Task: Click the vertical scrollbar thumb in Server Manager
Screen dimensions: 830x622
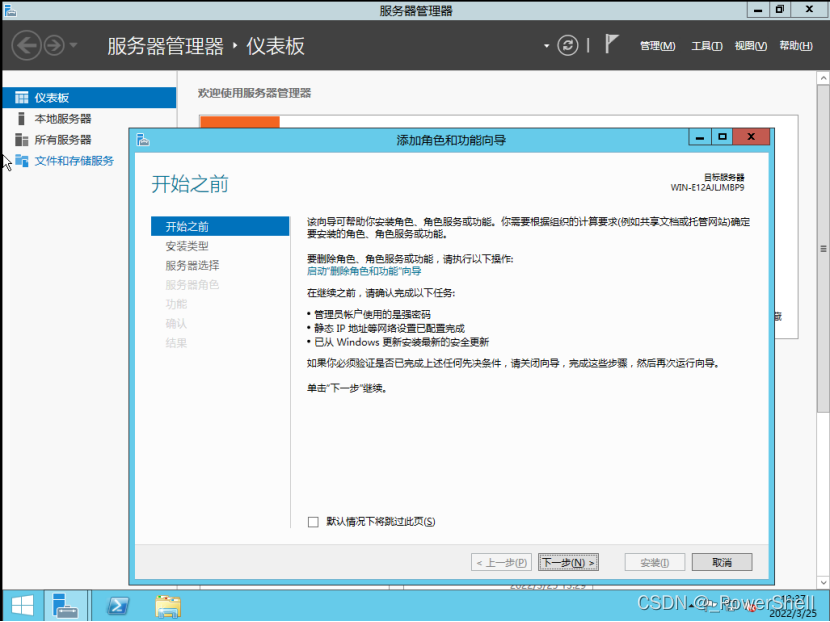Action: [x=823, y=249]
